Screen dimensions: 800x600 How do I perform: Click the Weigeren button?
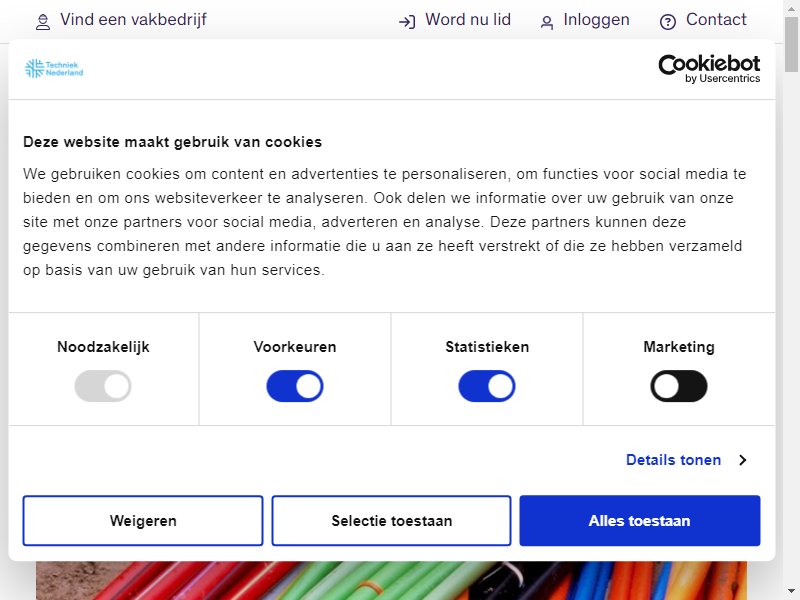pos(143,520)
